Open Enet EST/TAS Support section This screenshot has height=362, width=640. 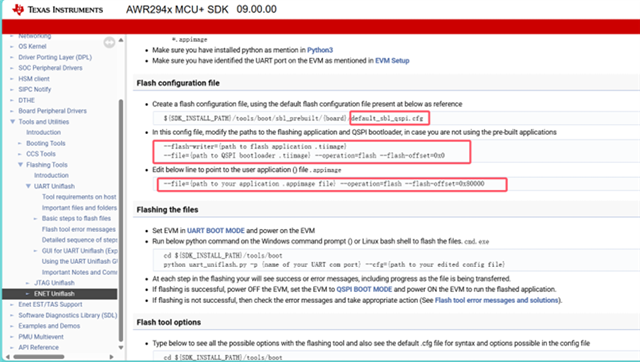pyautogui.click(x=50, y=304)
